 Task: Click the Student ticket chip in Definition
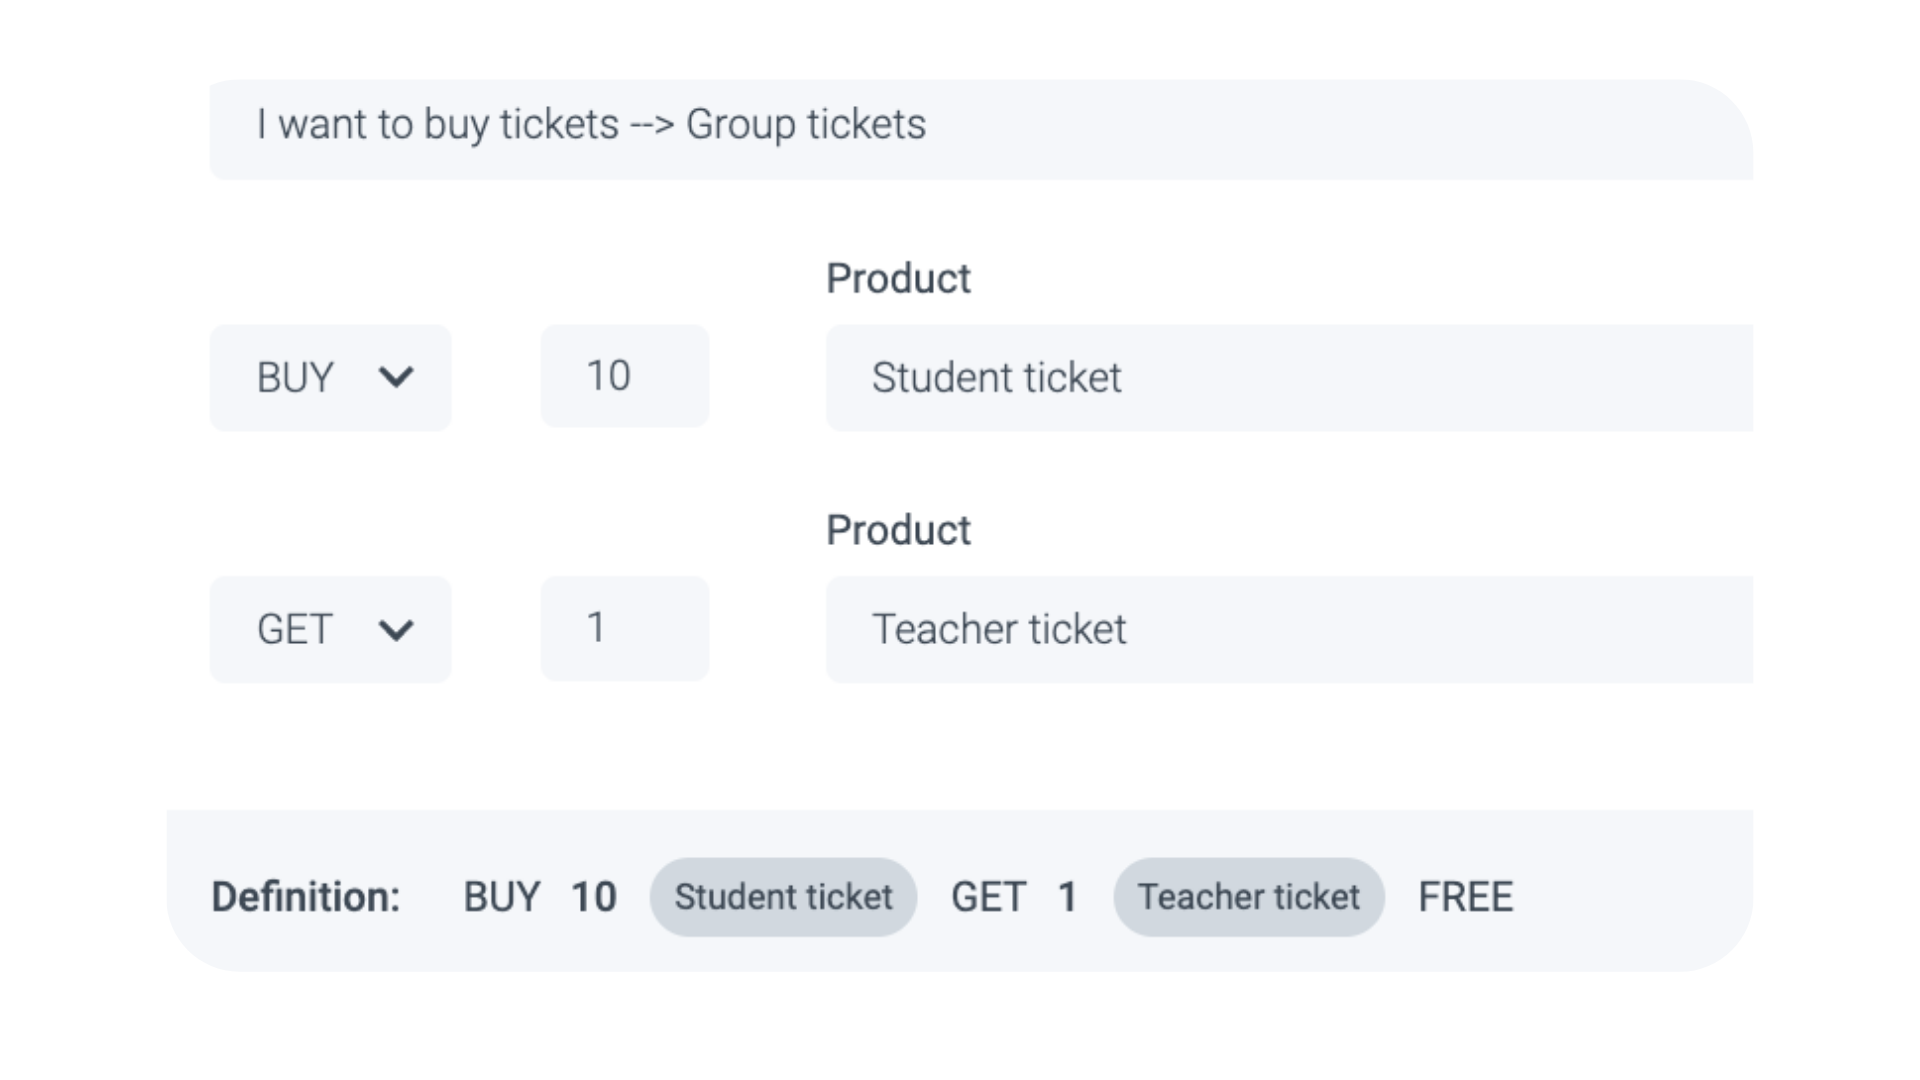pos(783,897)
